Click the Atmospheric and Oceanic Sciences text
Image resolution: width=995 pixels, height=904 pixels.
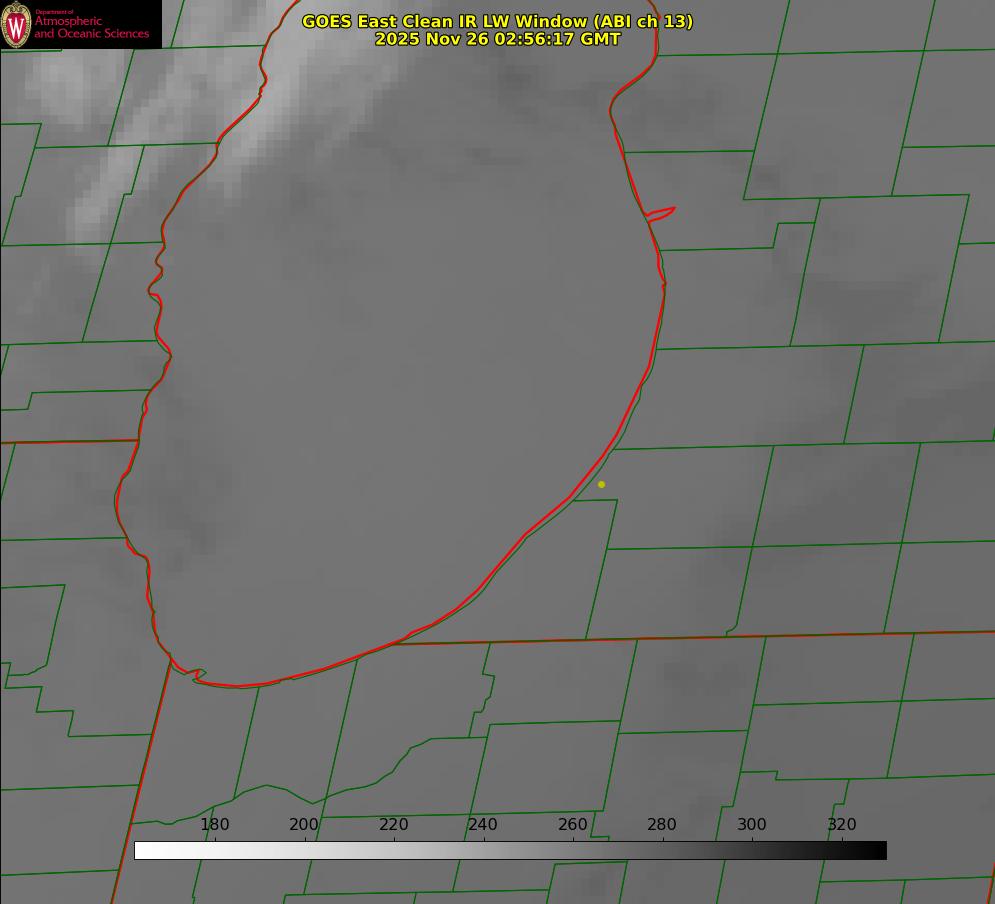91,27
